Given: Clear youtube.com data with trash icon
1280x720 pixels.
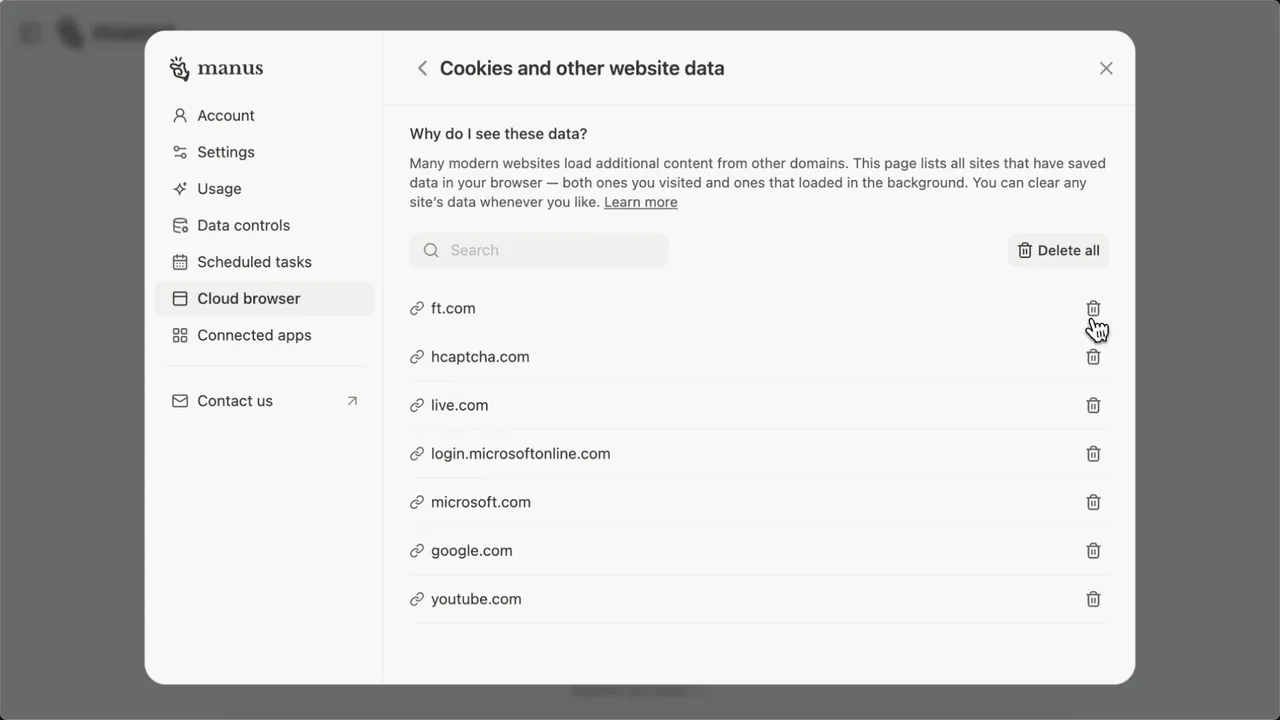Looking at the screenshot, I should coord(1093,599).
